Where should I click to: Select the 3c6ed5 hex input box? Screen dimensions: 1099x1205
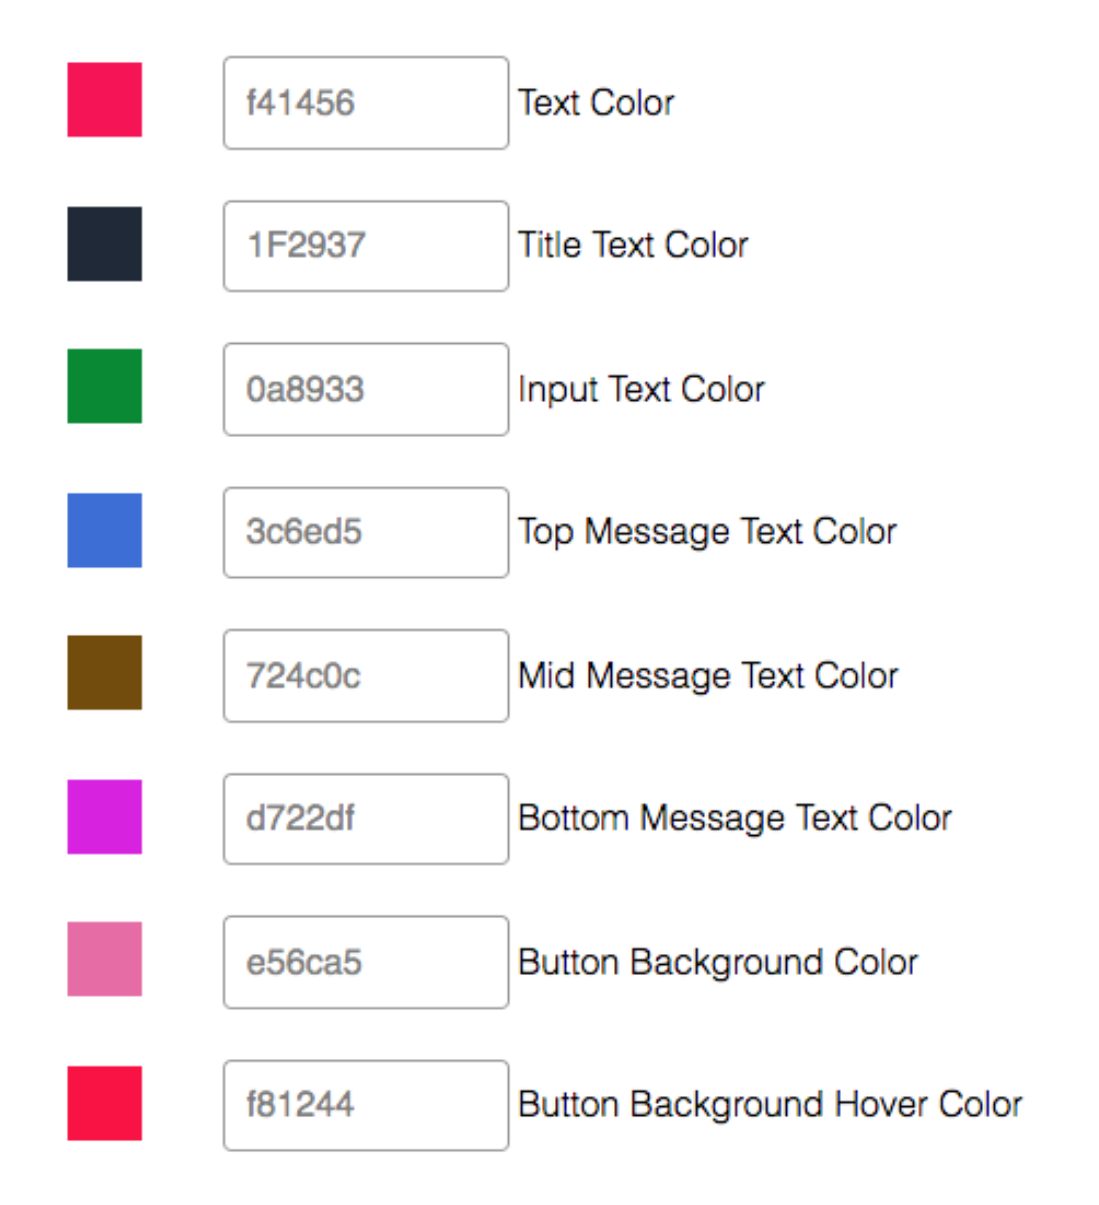tap(365, 532)
